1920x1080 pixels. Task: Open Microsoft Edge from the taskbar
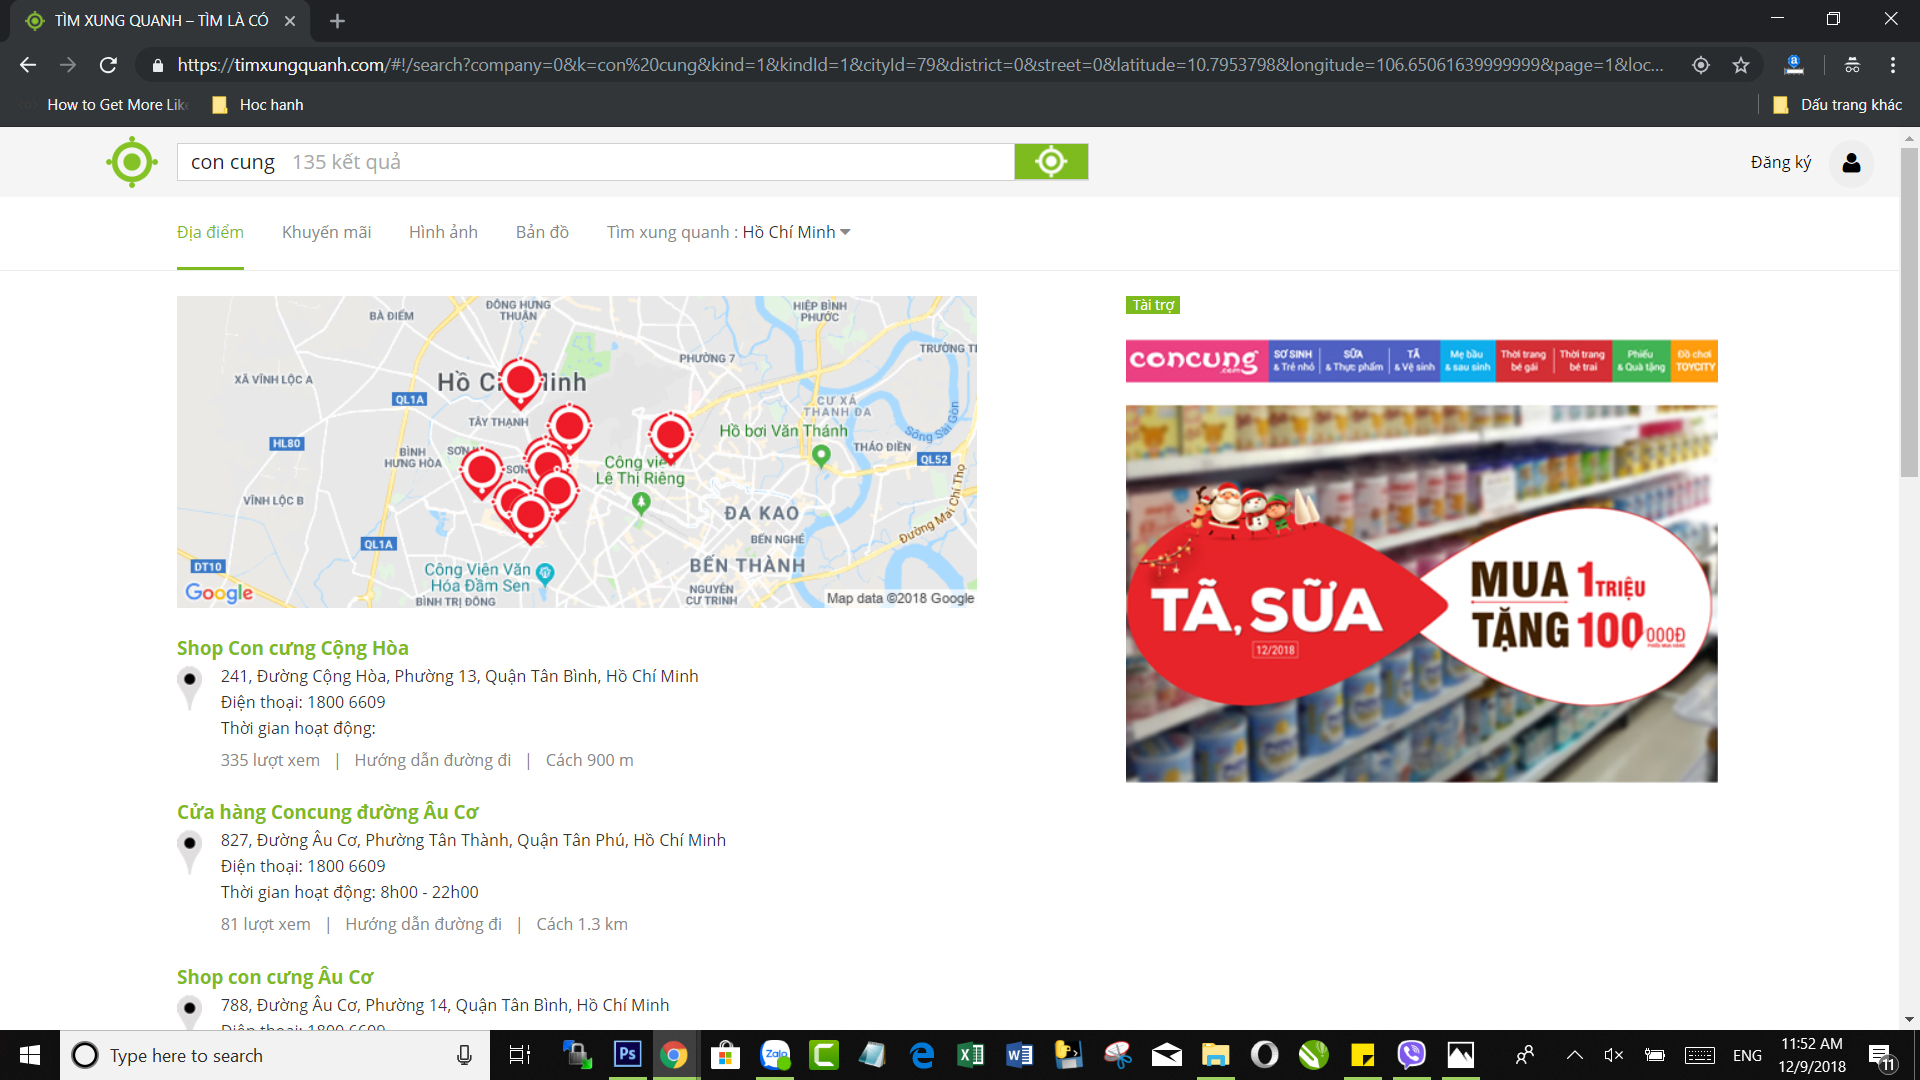click(x=922, y=1055)
